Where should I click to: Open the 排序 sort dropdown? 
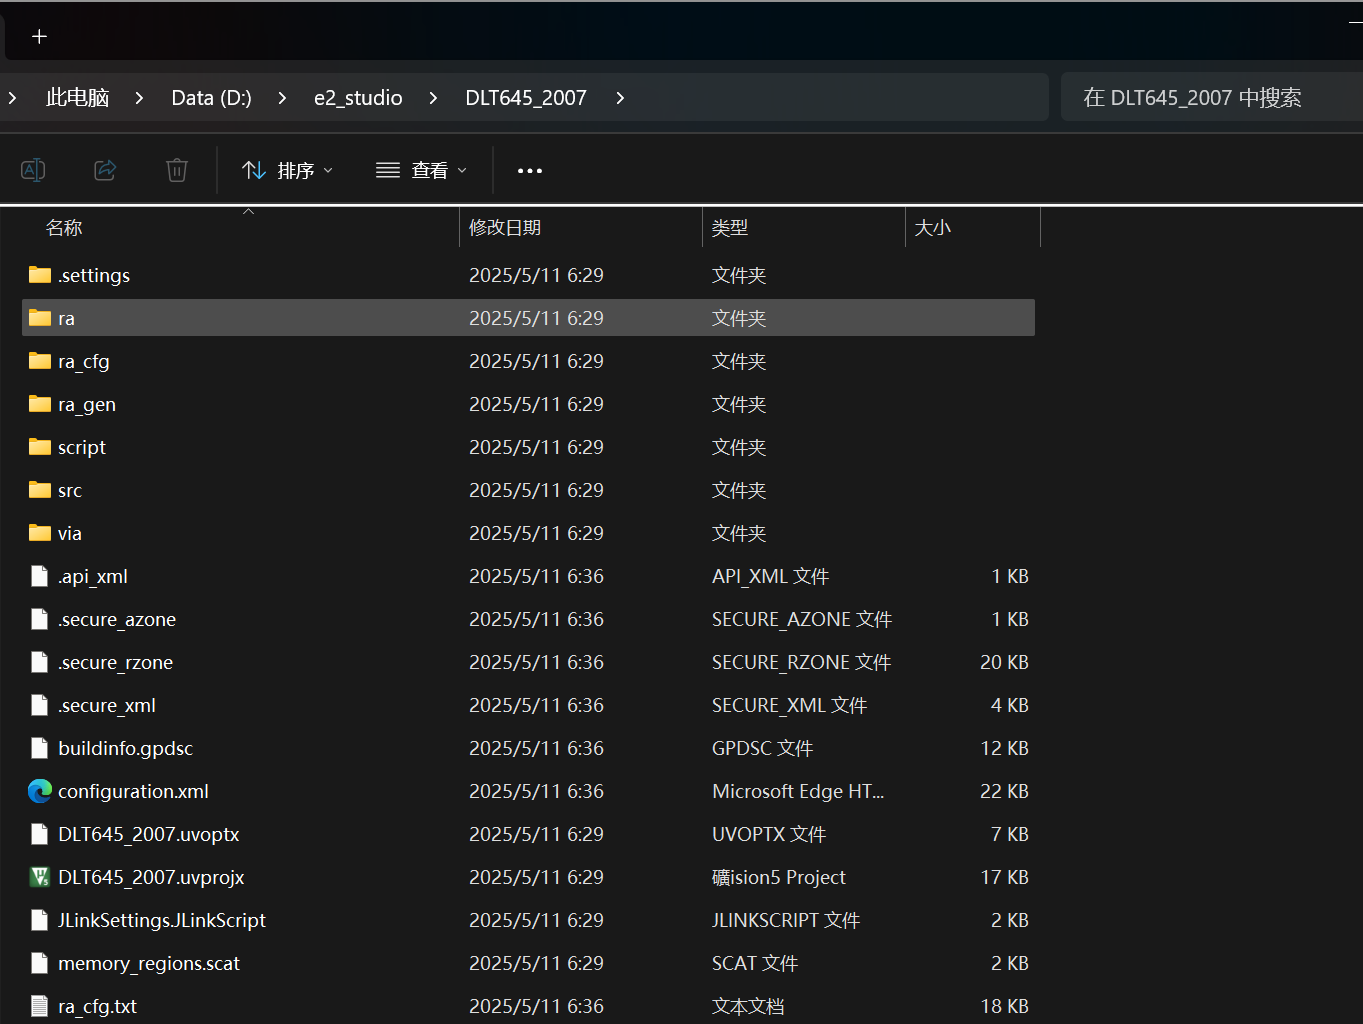(x=288, y=170)
